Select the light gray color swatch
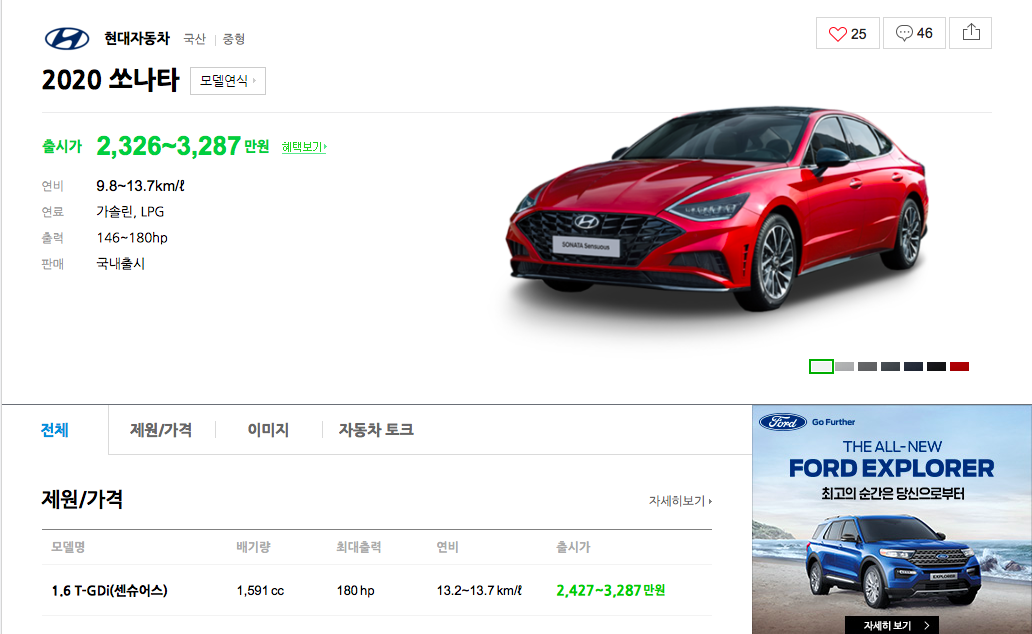 (844, 367)
